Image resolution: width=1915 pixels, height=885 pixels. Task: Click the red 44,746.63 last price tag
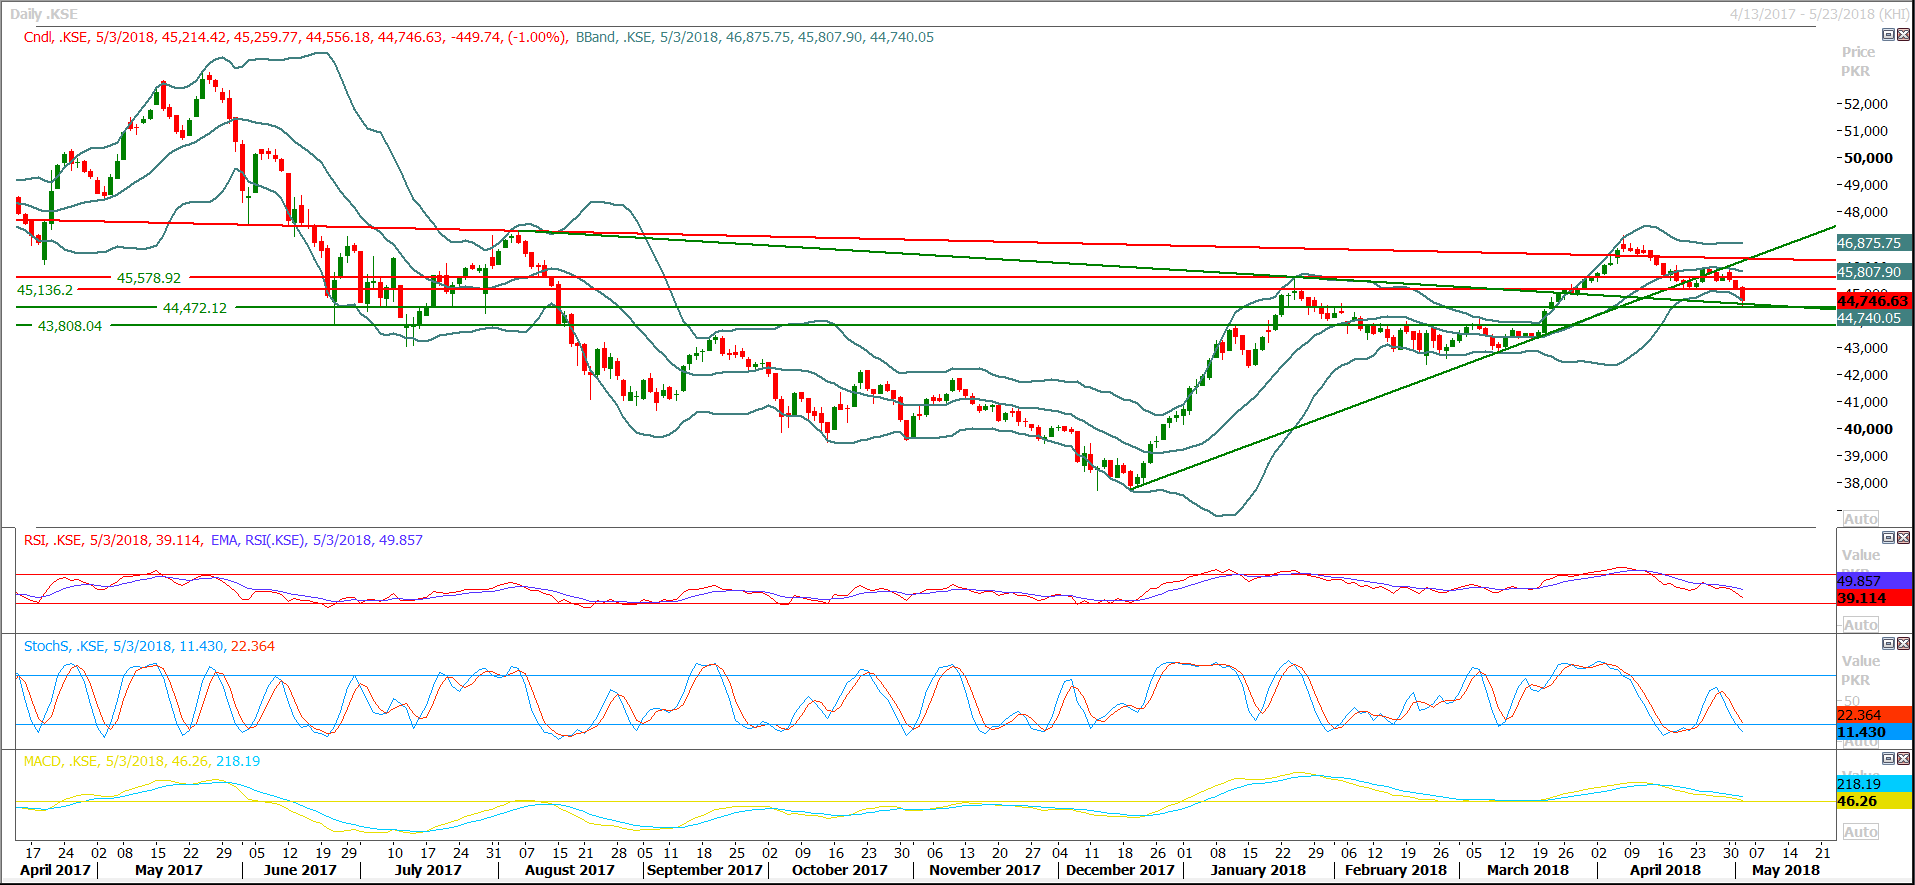point(1874,301)
